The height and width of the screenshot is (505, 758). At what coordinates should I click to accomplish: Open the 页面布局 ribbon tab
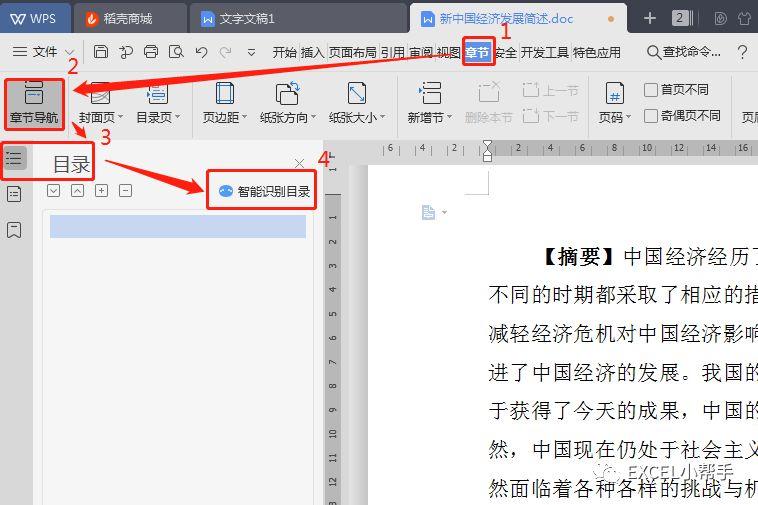[x=353, y=52]
